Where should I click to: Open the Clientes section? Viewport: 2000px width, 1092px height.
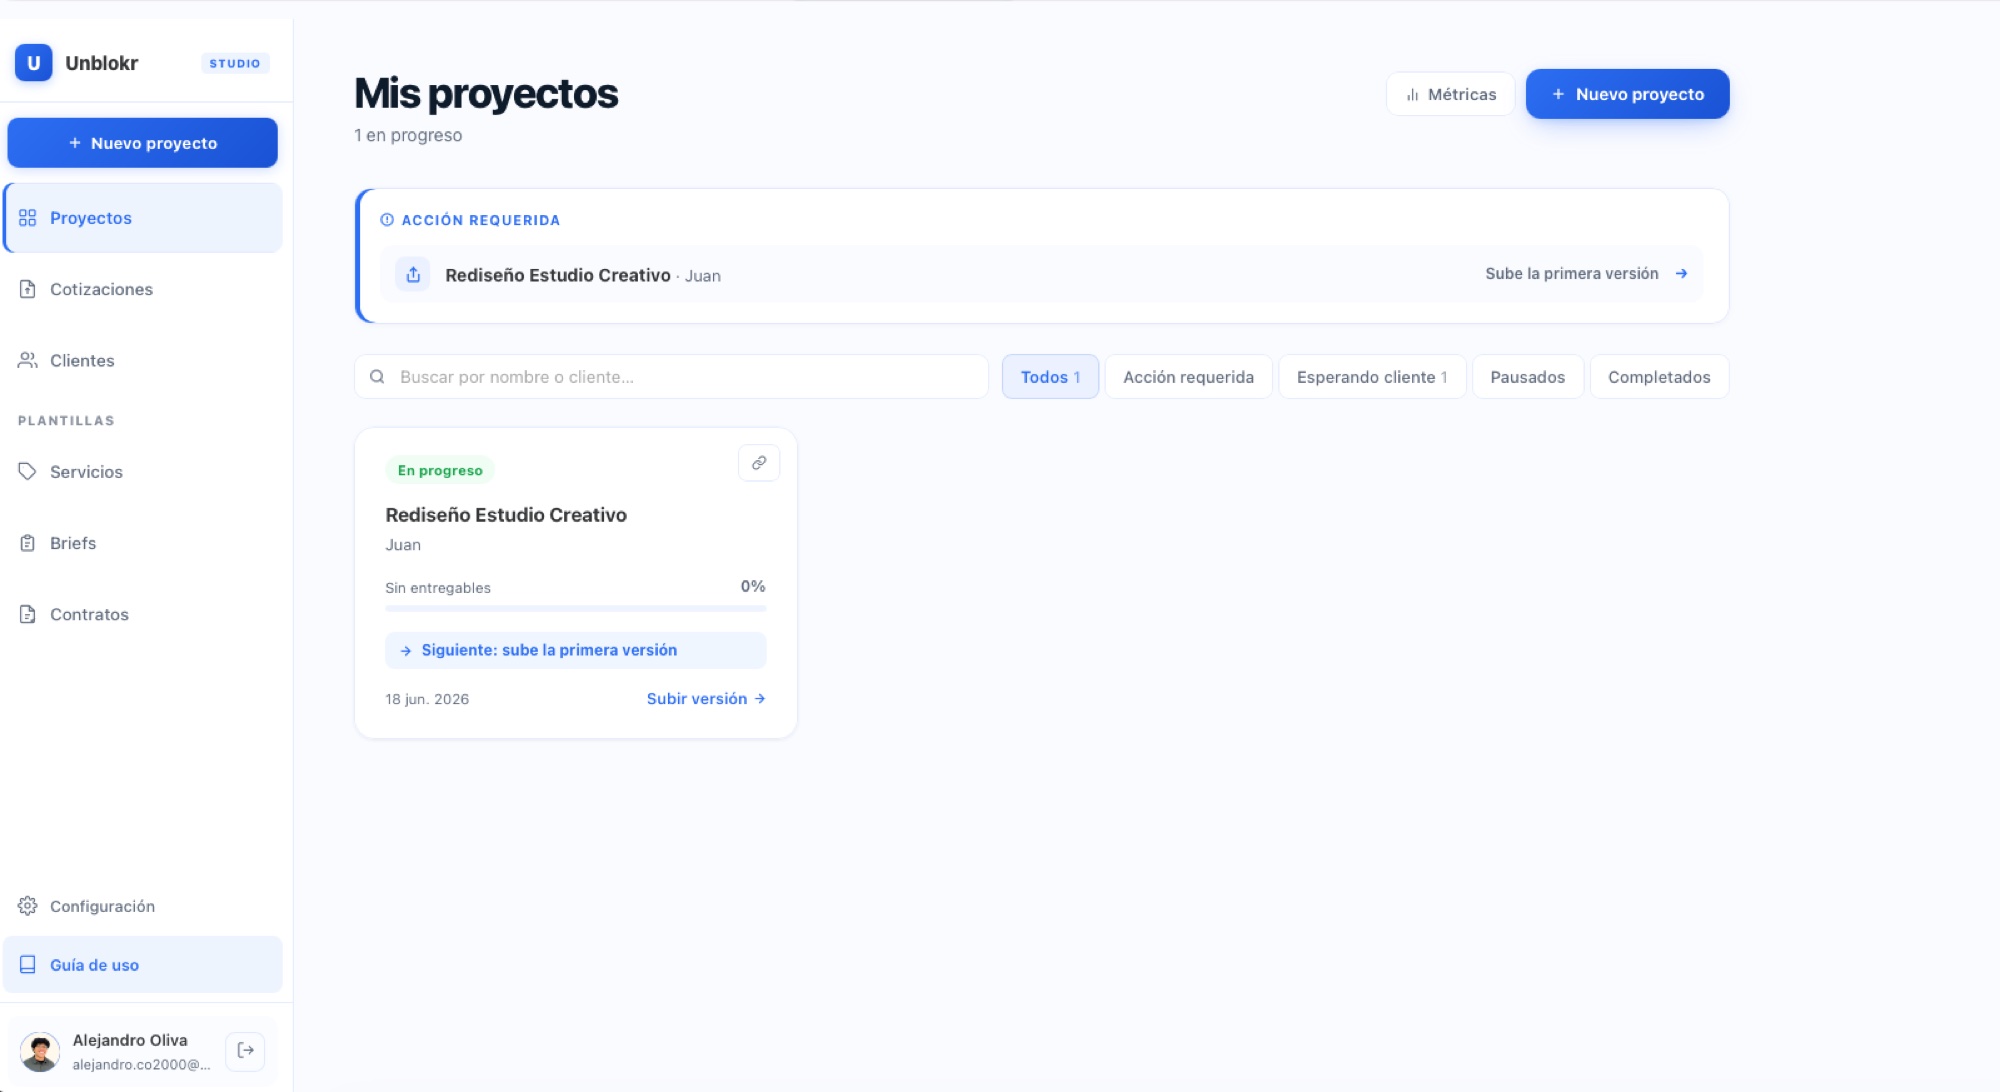coord(142,360)
